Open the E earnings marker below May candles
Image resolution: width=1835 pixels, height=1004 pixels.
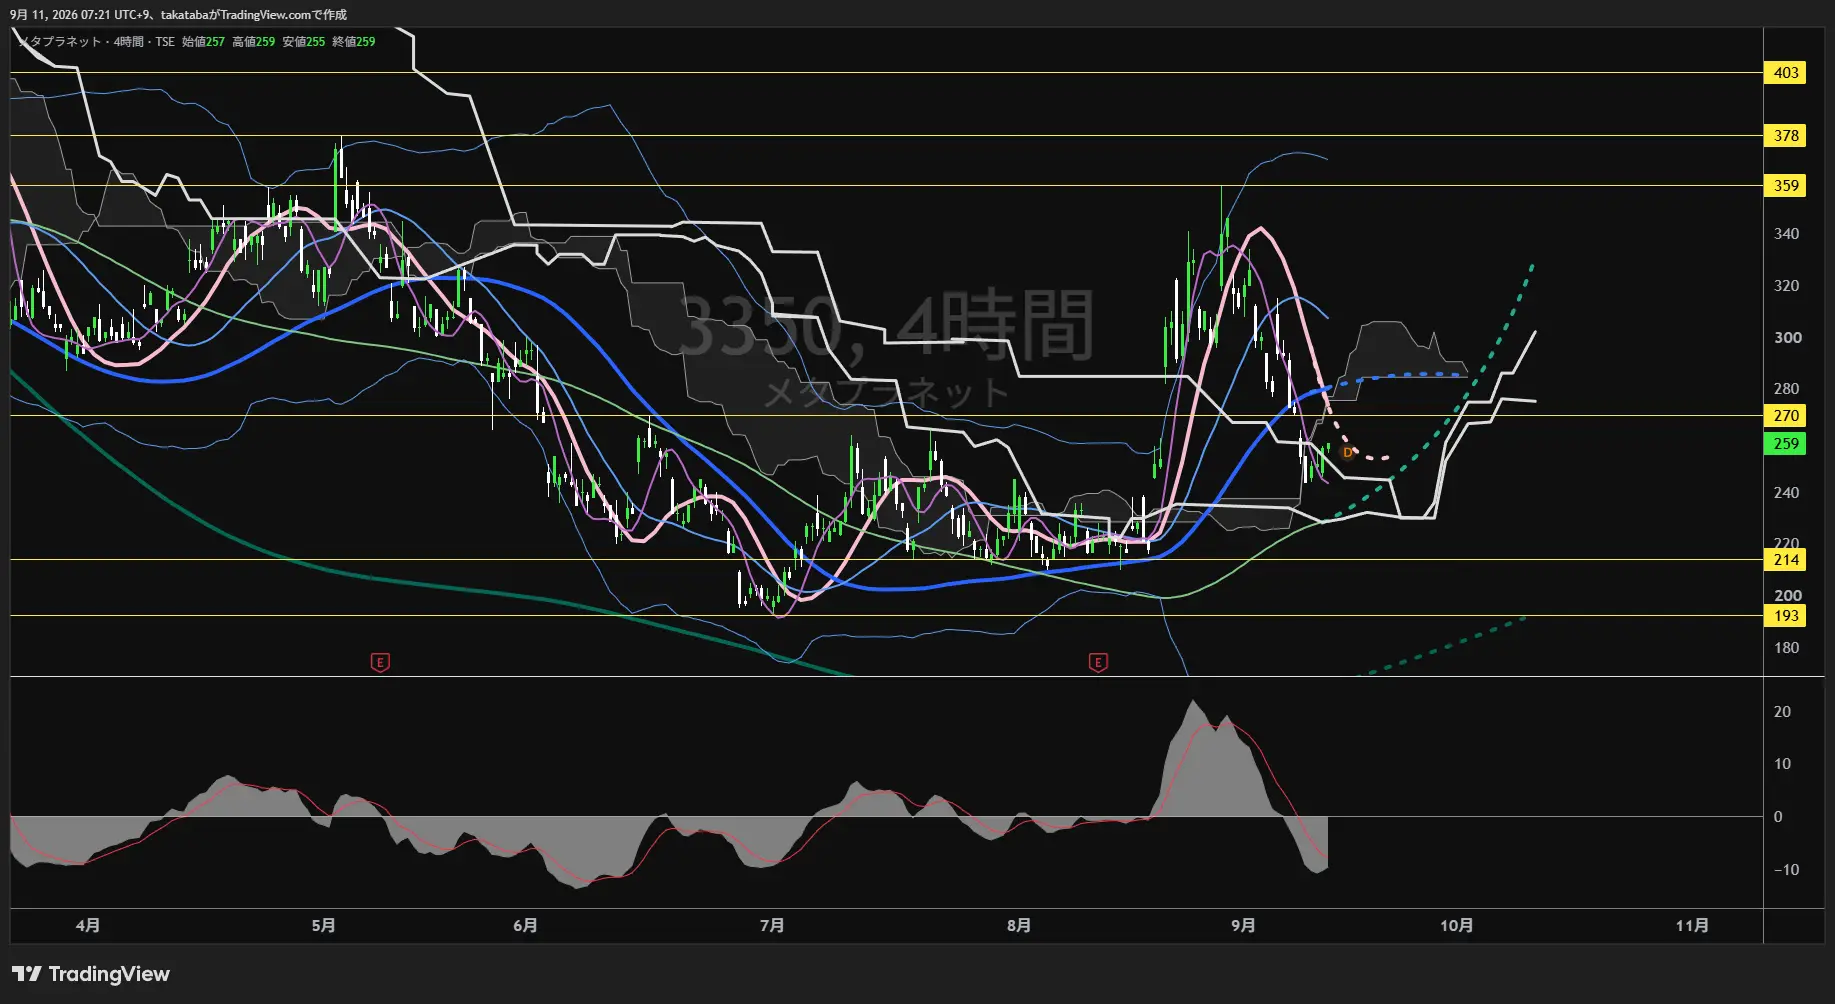pyautogui.click(x=380, y=662)
